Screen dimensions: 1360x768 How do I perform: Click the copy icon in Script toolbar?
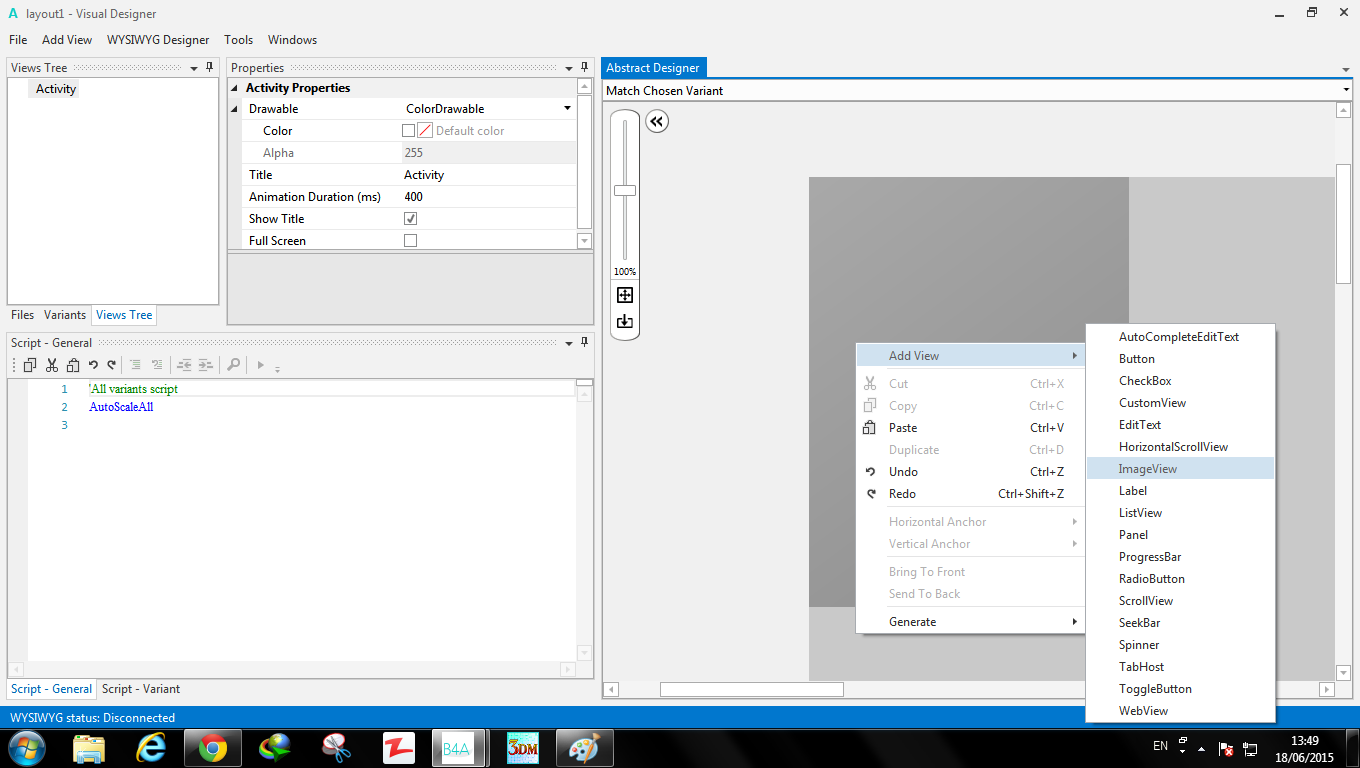point(30,365)
